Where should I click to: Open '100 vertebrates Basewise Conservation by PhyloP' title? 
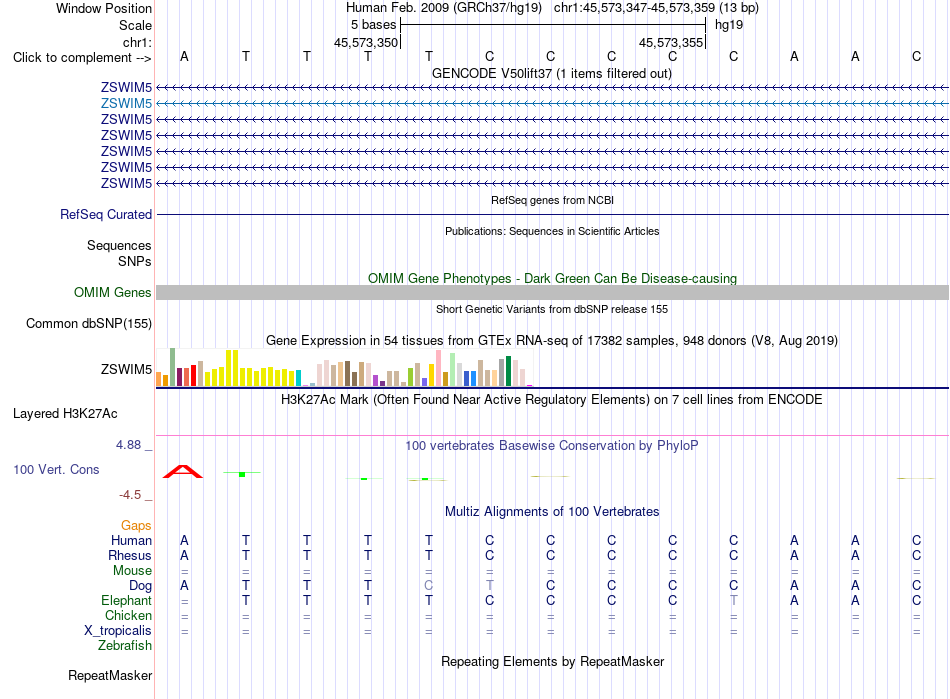(552, 446)
